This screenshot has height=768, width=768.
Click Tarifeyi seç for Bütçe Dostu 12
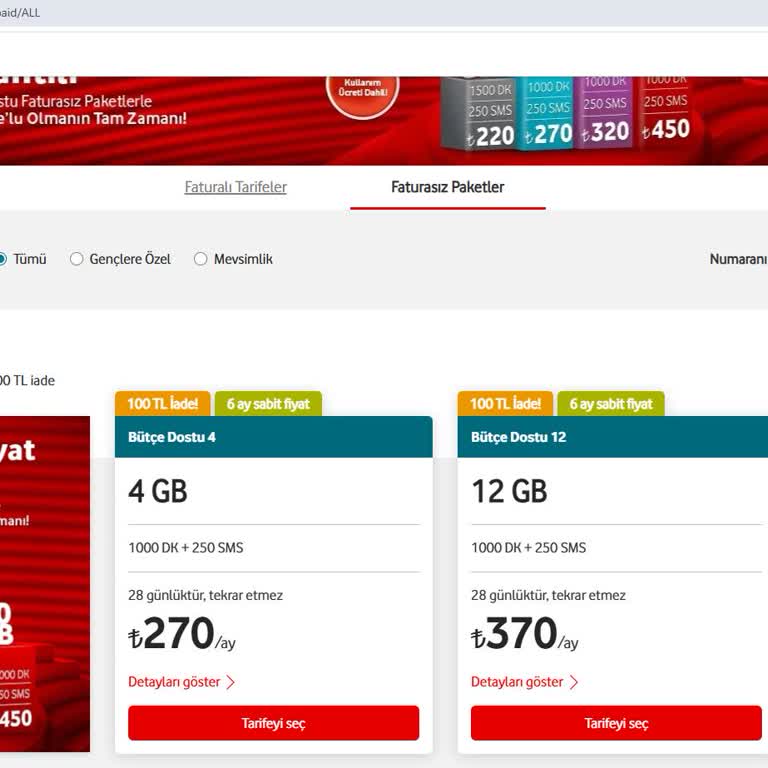tap(616, 723)
